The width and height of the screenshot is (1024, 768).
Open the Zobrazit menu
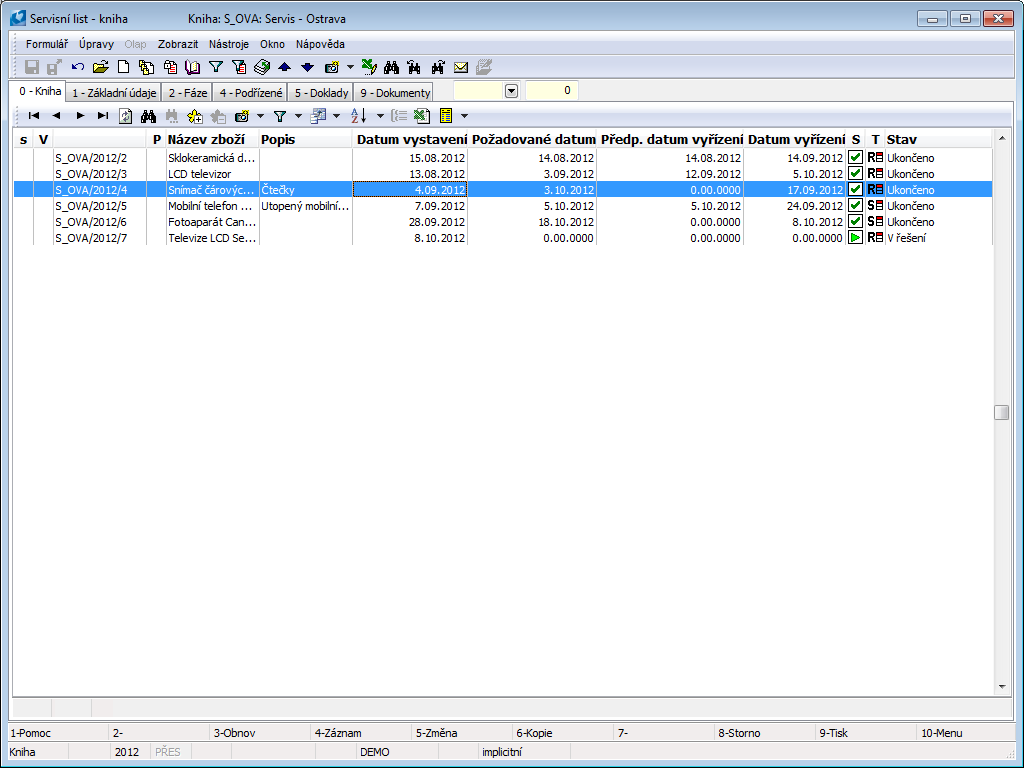tap(178, 44)
